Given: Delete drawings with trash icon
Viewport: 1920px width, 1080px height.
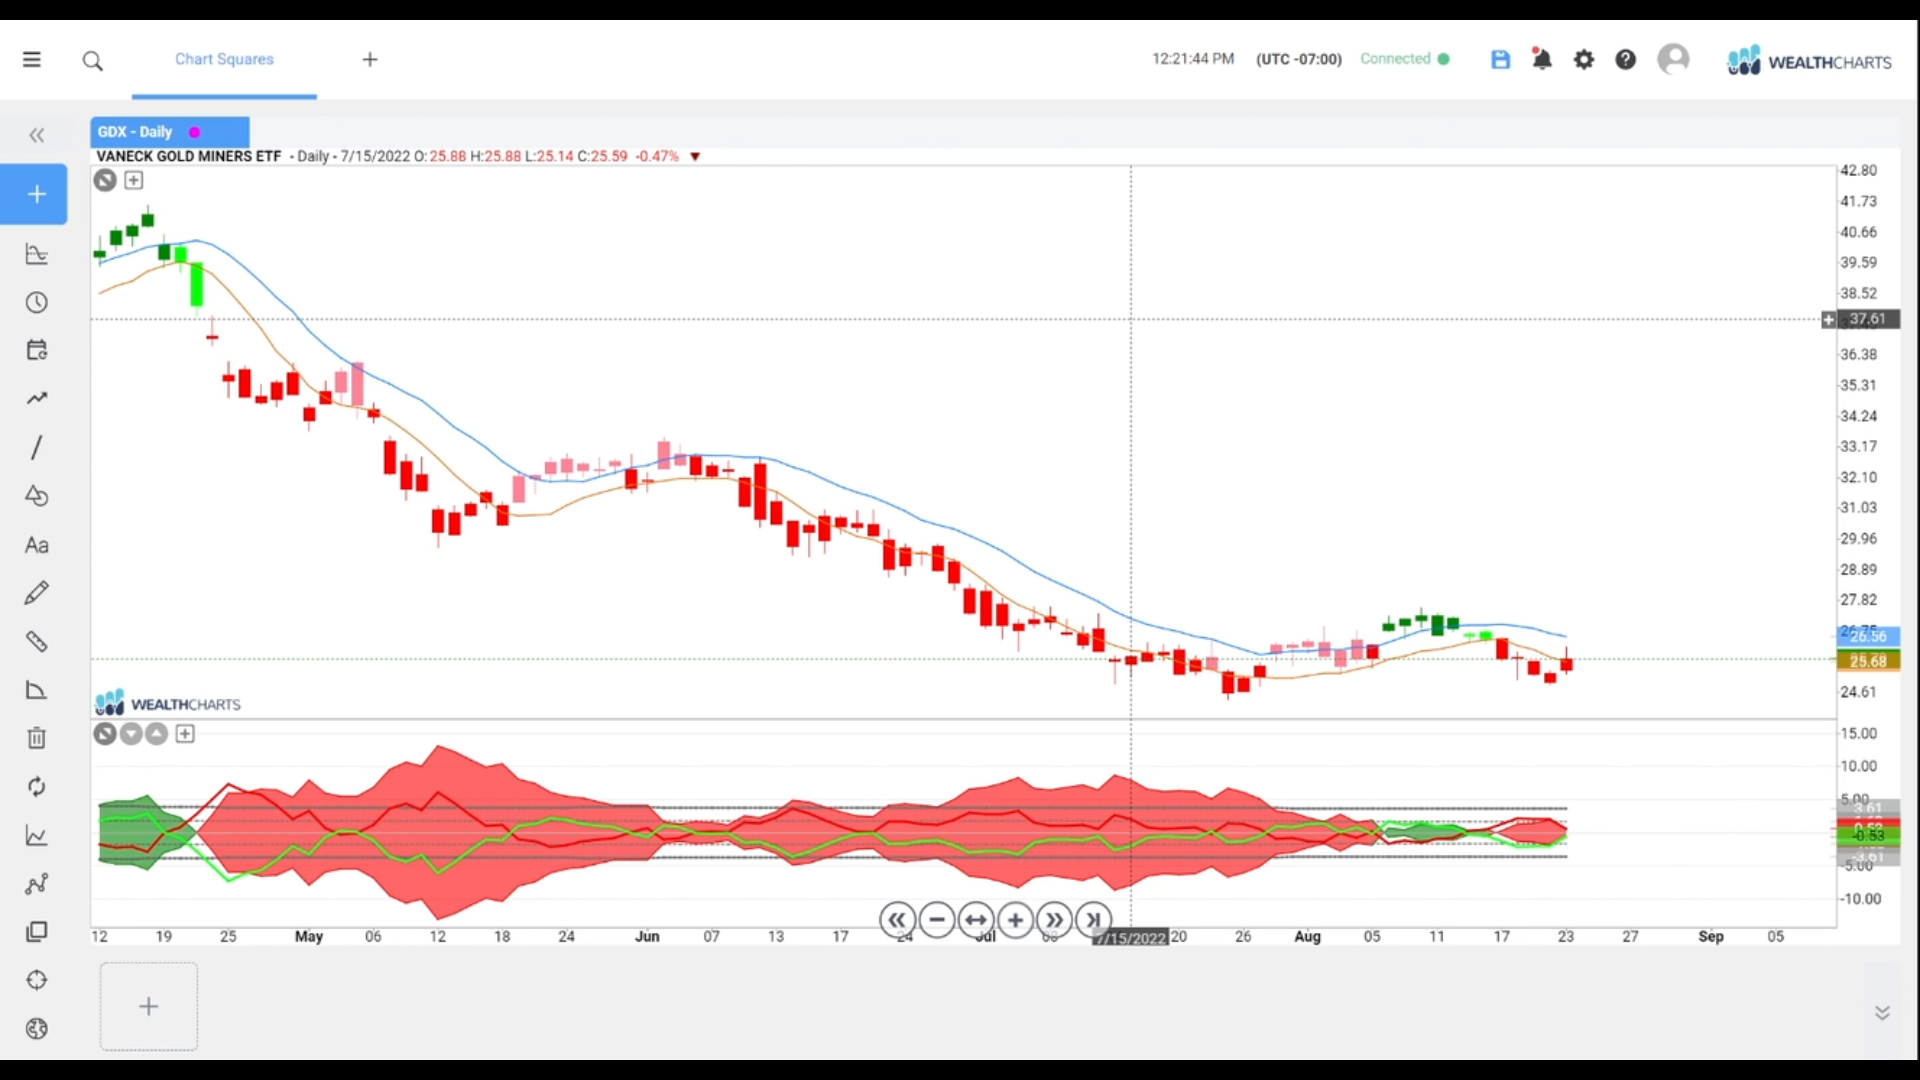Looking at the screenshot, I should tap(37, 738).
